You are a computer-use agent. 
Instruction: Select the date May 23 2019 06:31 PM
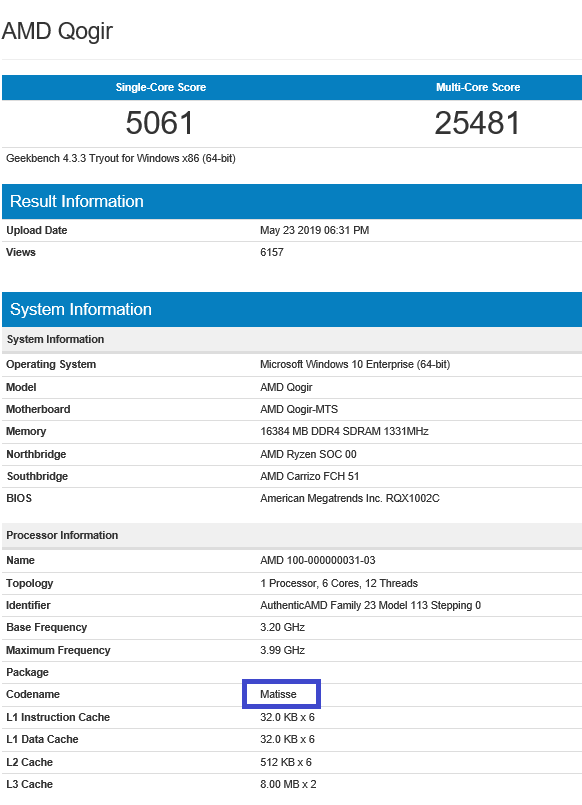pyautogui.click(x=314, y=231)
